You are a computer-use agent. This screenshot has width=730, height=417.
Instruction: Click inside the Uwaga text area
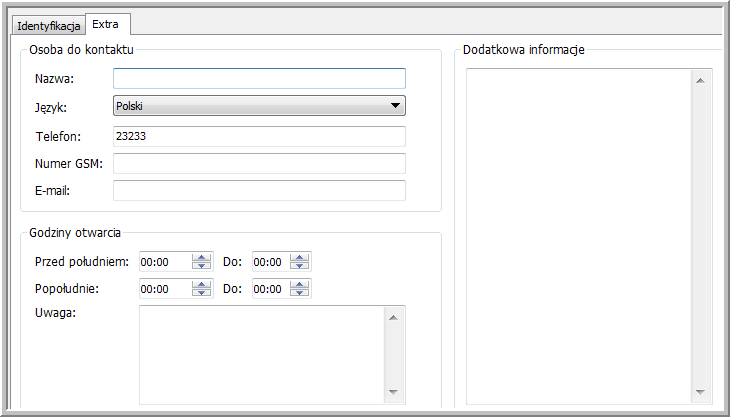click(x=260, y=354)
